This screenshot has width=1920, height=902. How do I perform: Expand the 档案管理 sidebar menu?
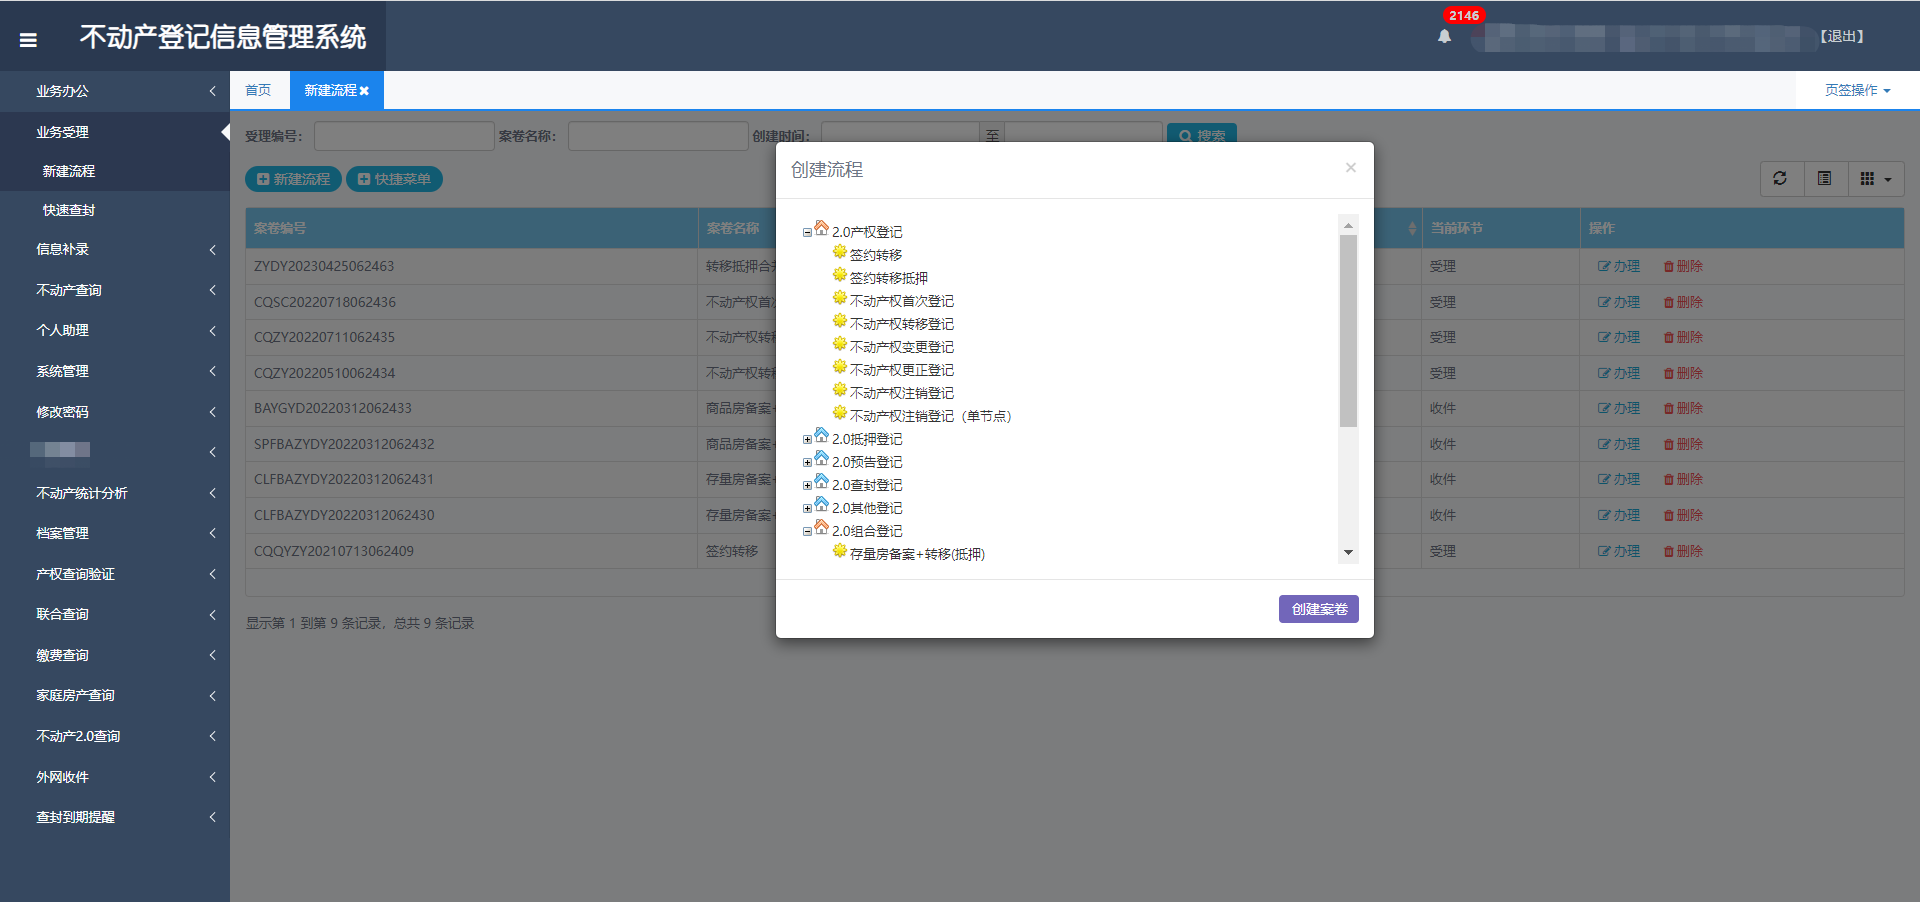point(115,533)
